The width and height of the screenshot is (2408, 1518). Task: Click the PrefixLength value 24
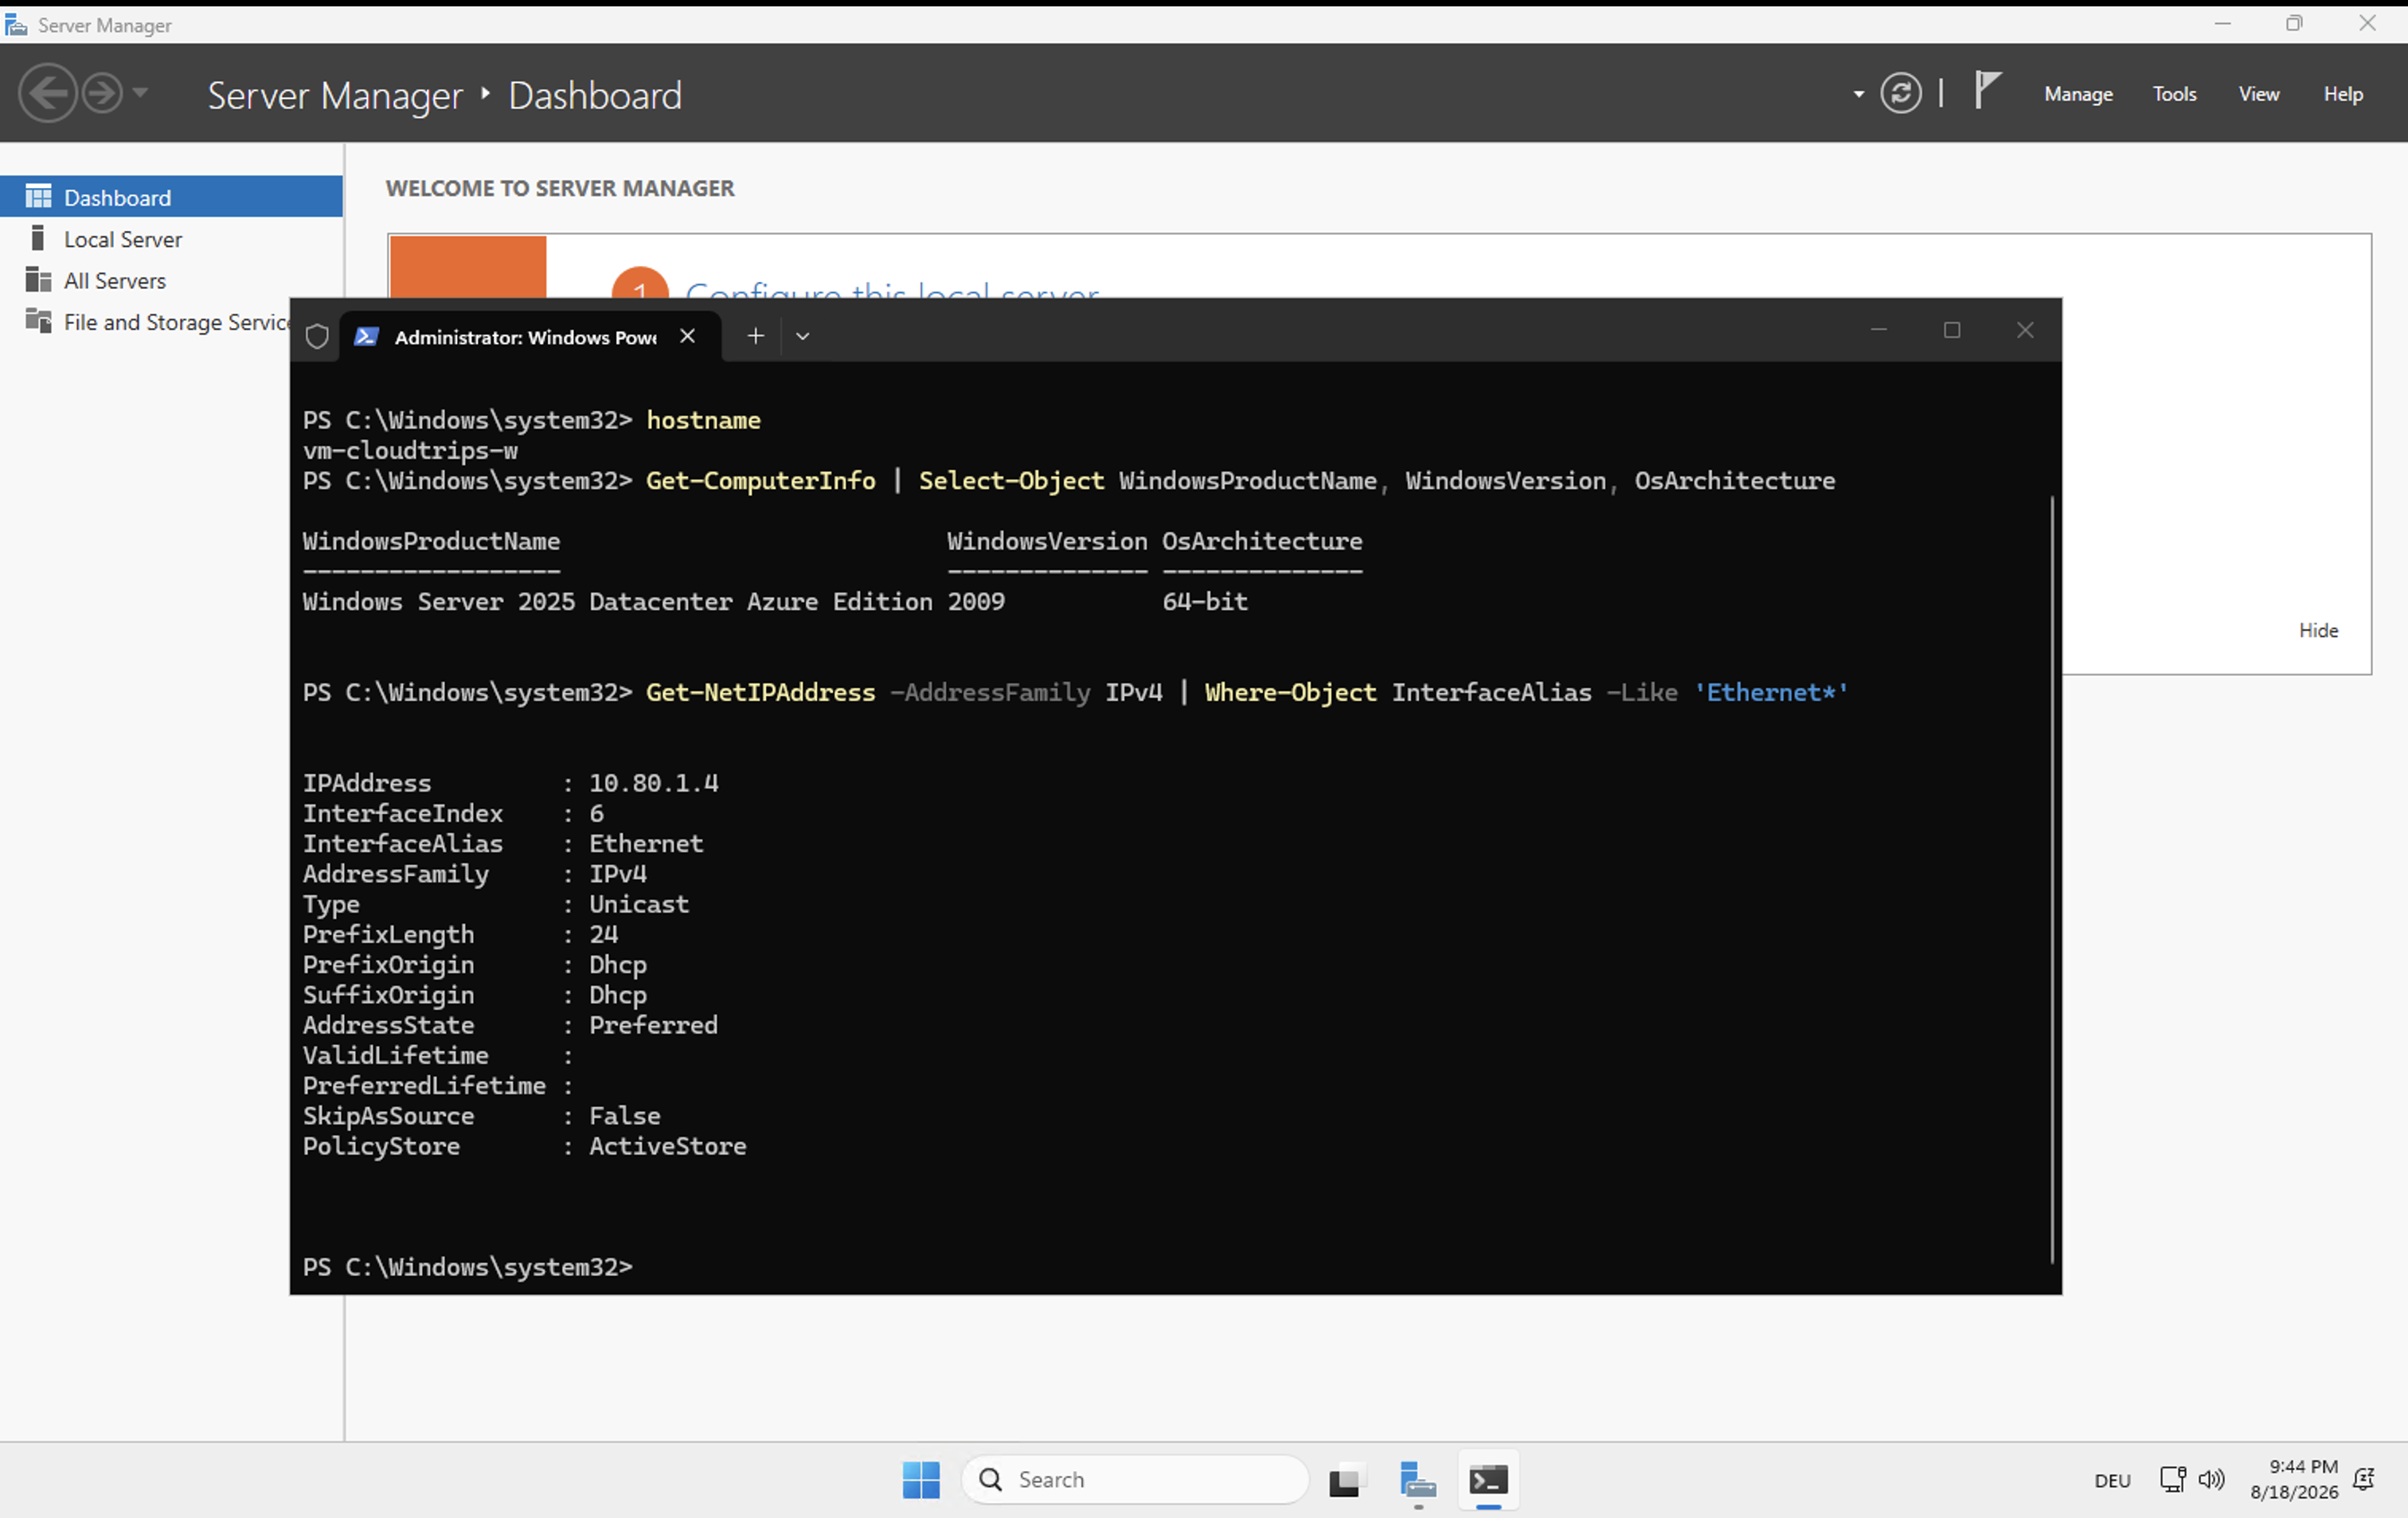pyautogui.click(x=603, y=934)
